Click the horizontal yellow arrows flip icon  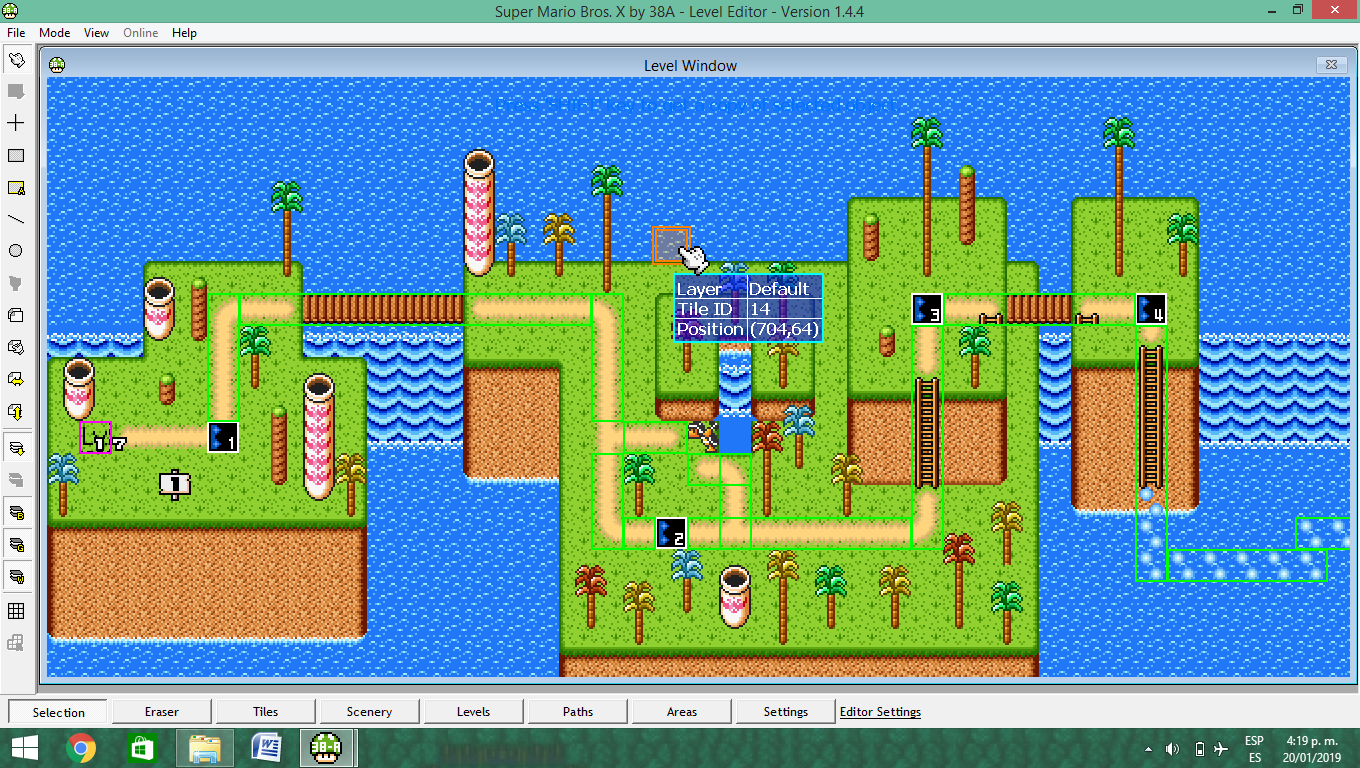tap(16, 379)
